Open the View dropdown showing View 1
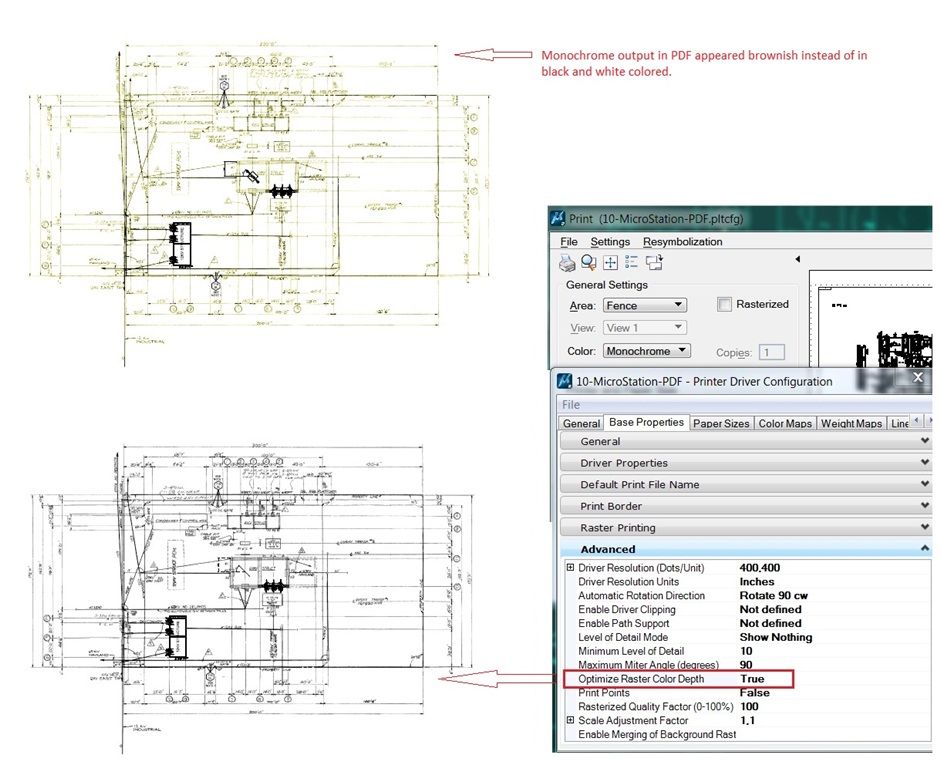The height and width of the screenshot is (761, 940). pos(644,327)
